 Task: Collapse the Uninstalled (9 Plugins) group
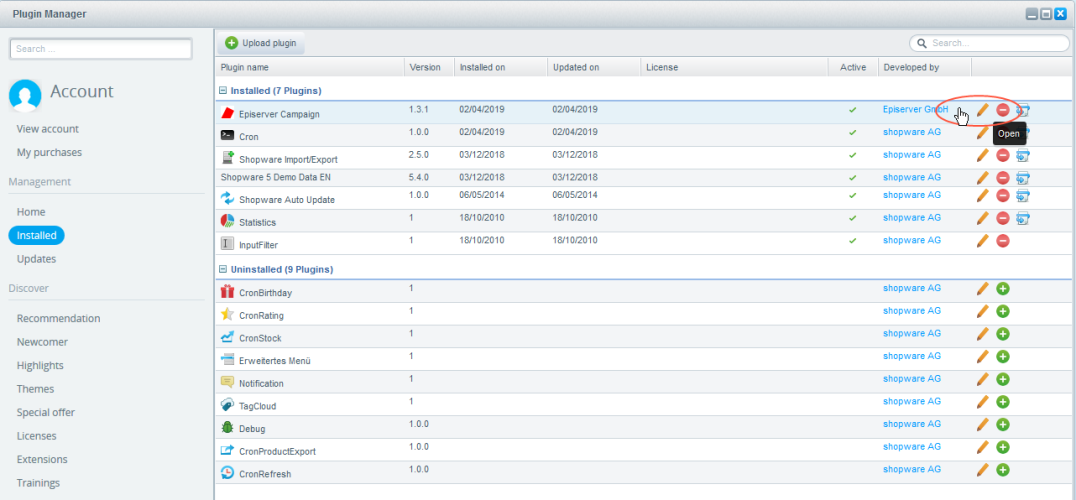[223, 270]
